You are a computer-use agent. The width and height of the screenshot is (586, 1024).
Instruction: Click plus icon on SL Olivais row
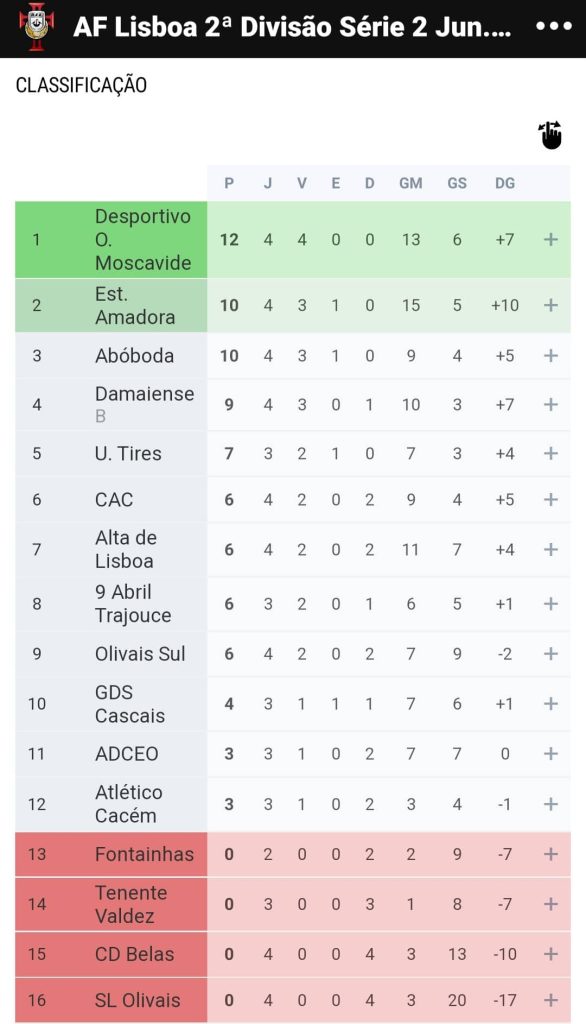tap(551, 1000)
